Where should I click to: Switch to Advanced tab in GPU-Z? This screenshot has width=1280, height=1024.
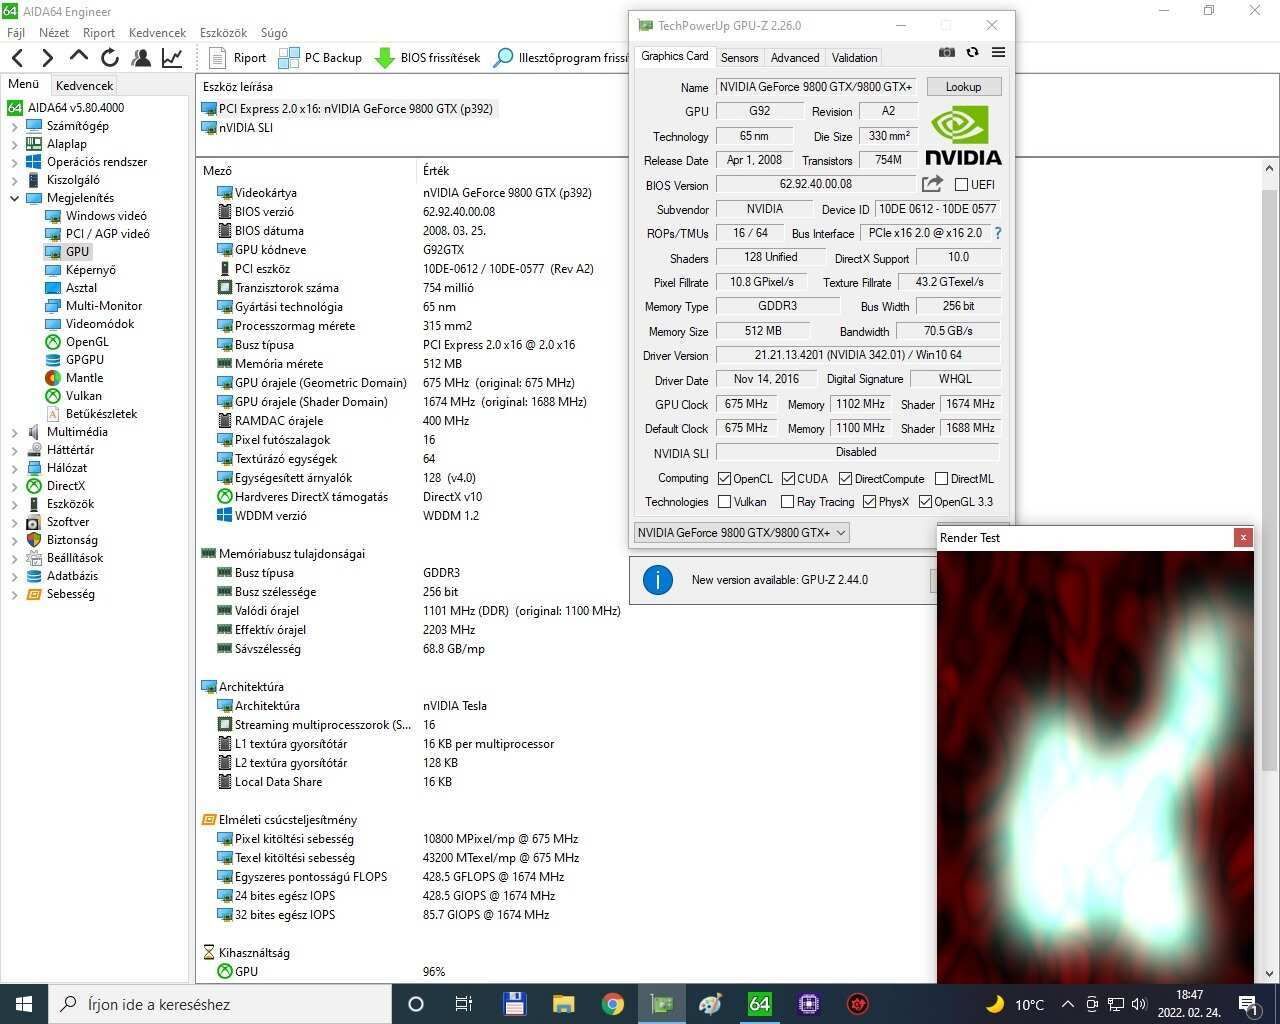point(795,58)
